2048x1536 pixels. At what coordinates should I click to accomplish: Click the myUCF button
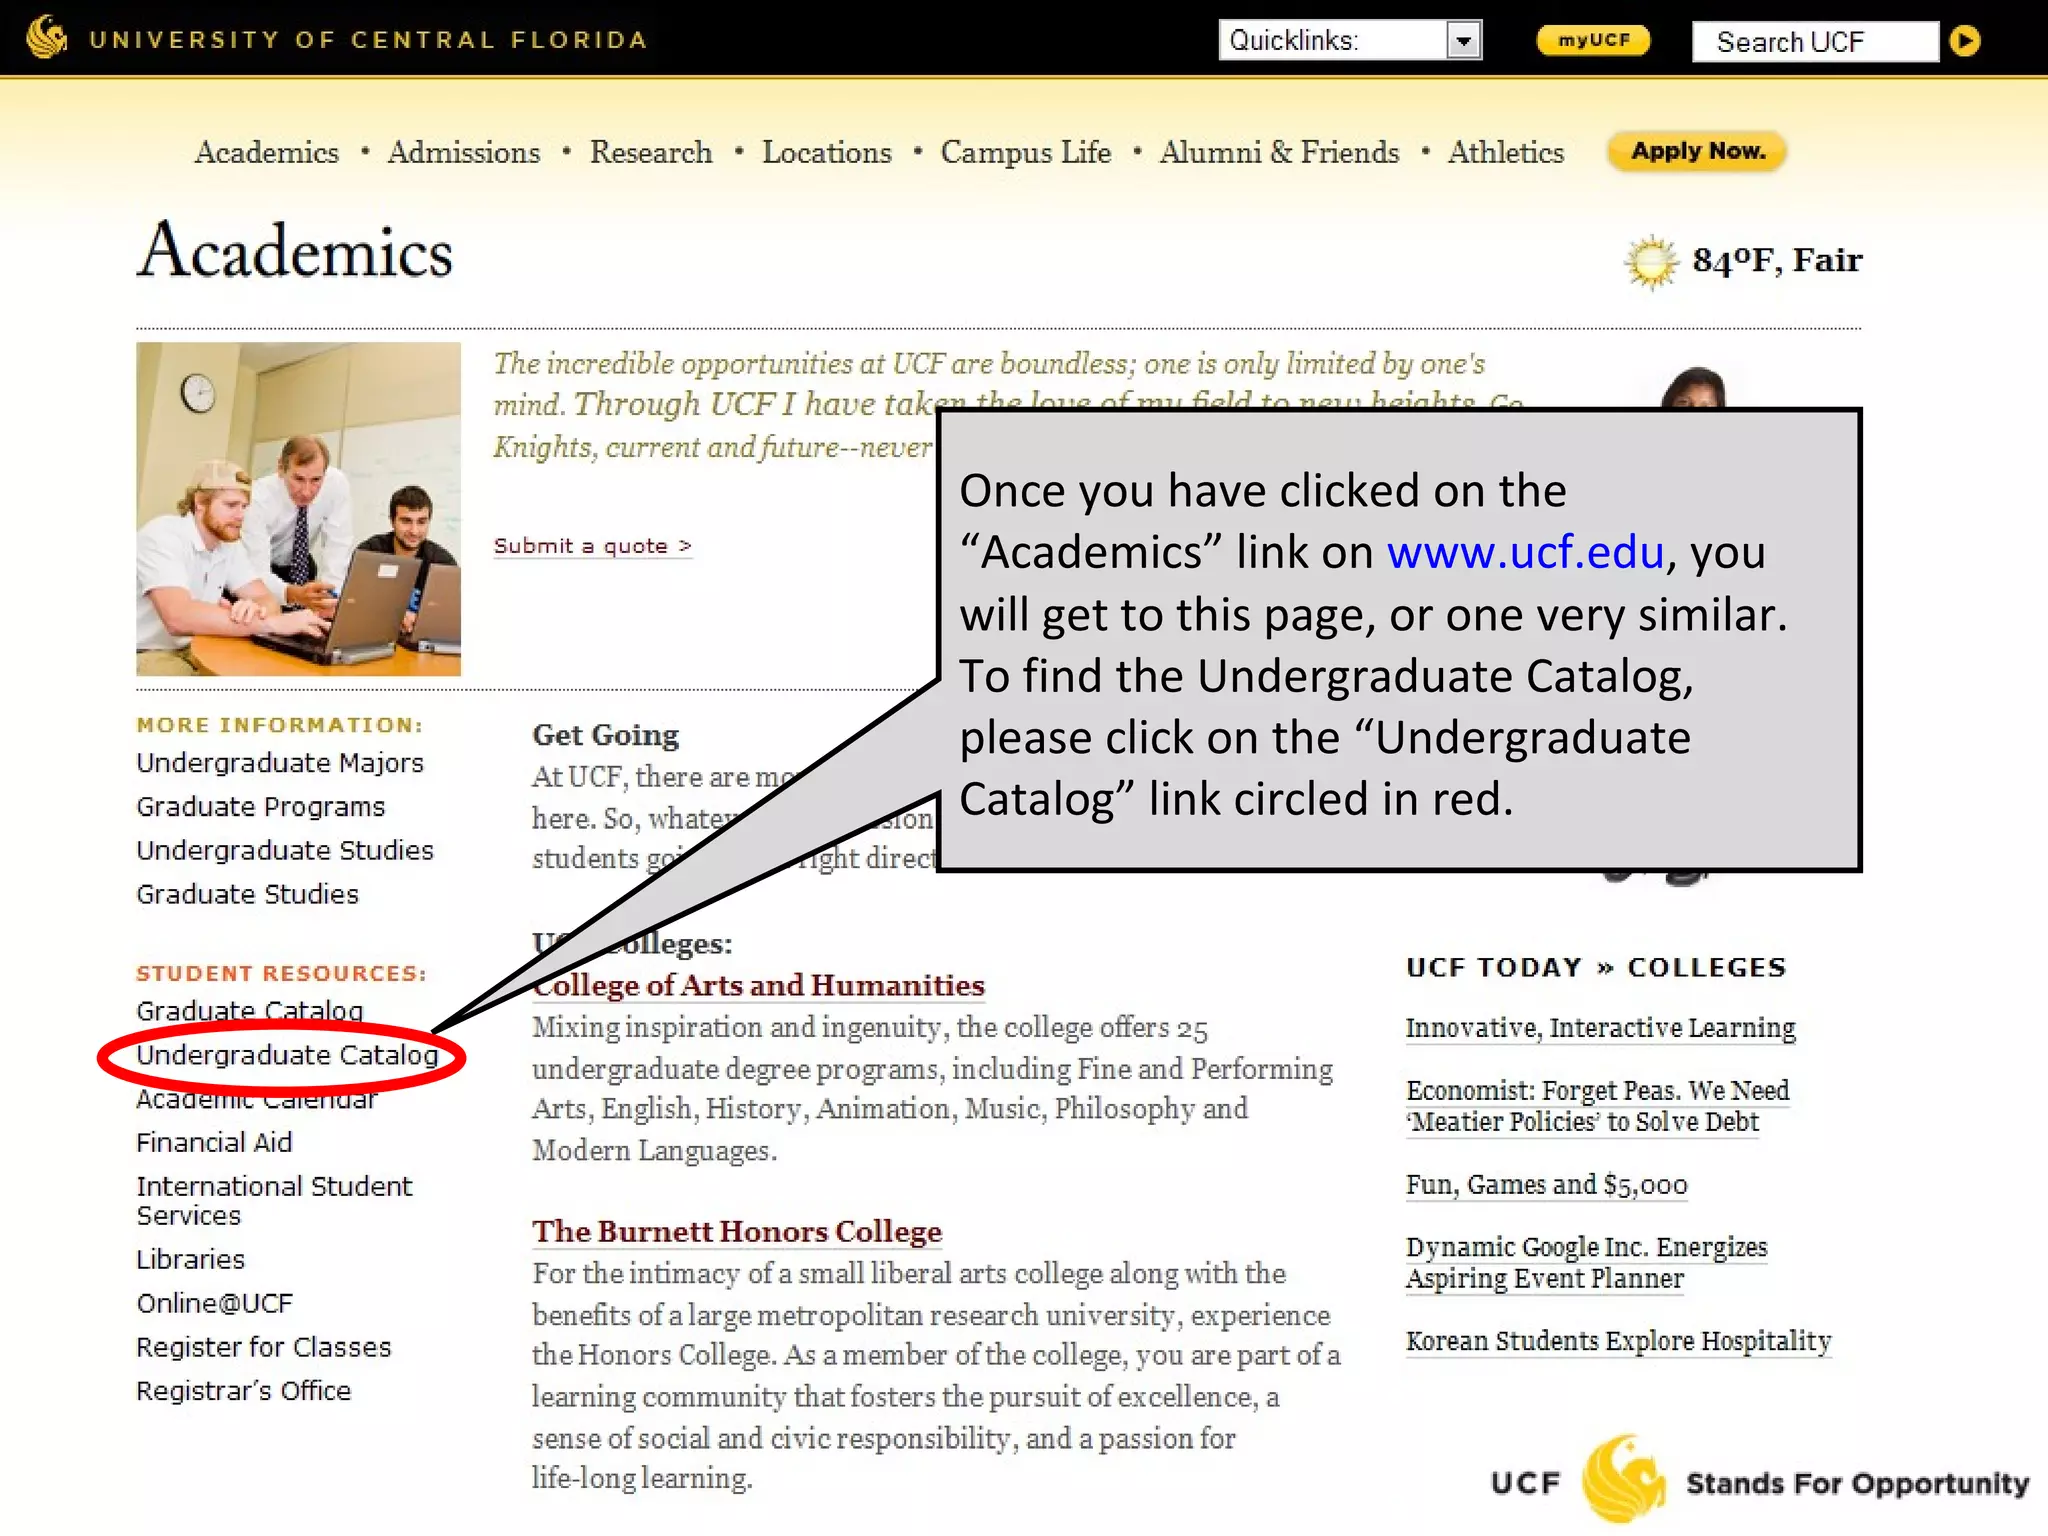pyautogui.click(x=1593, y=40)
